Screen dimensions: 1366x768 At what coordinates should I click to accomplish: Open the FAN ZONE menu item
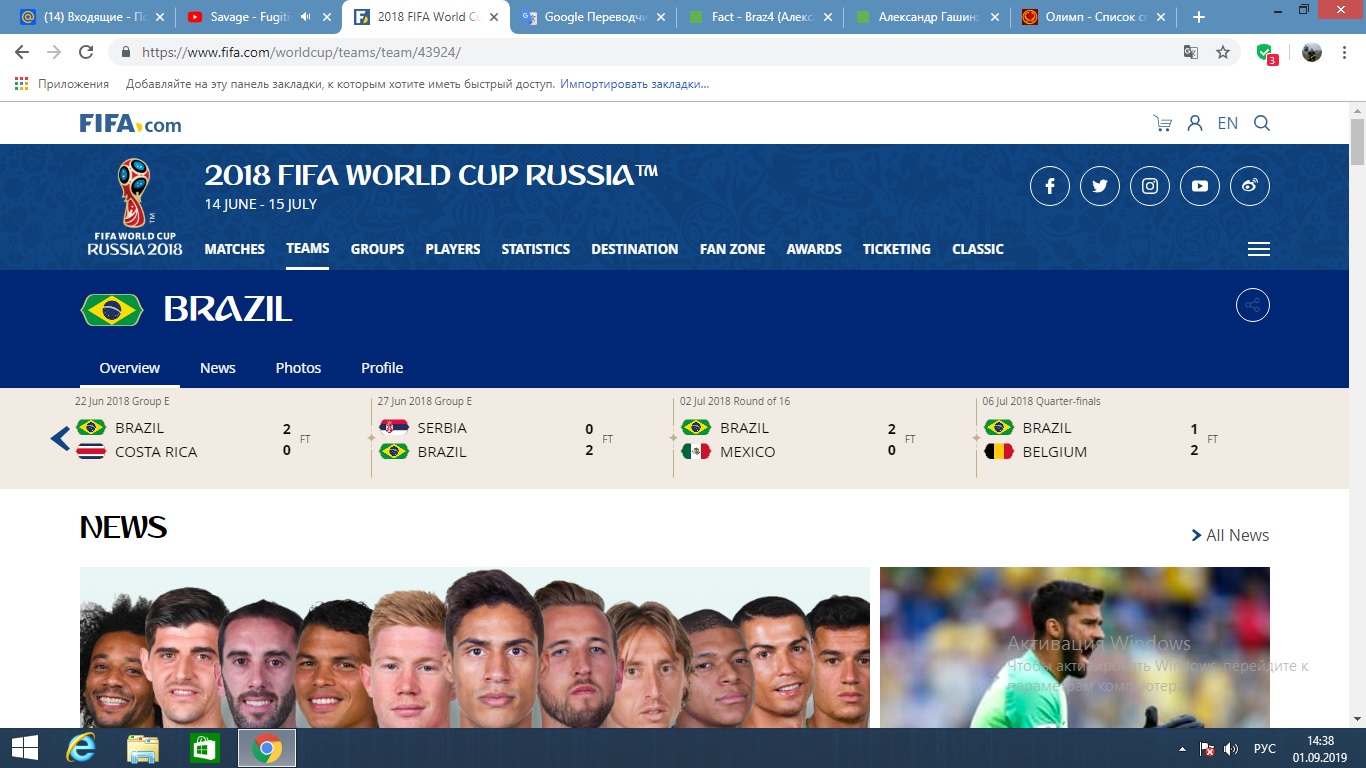[732, 249]
